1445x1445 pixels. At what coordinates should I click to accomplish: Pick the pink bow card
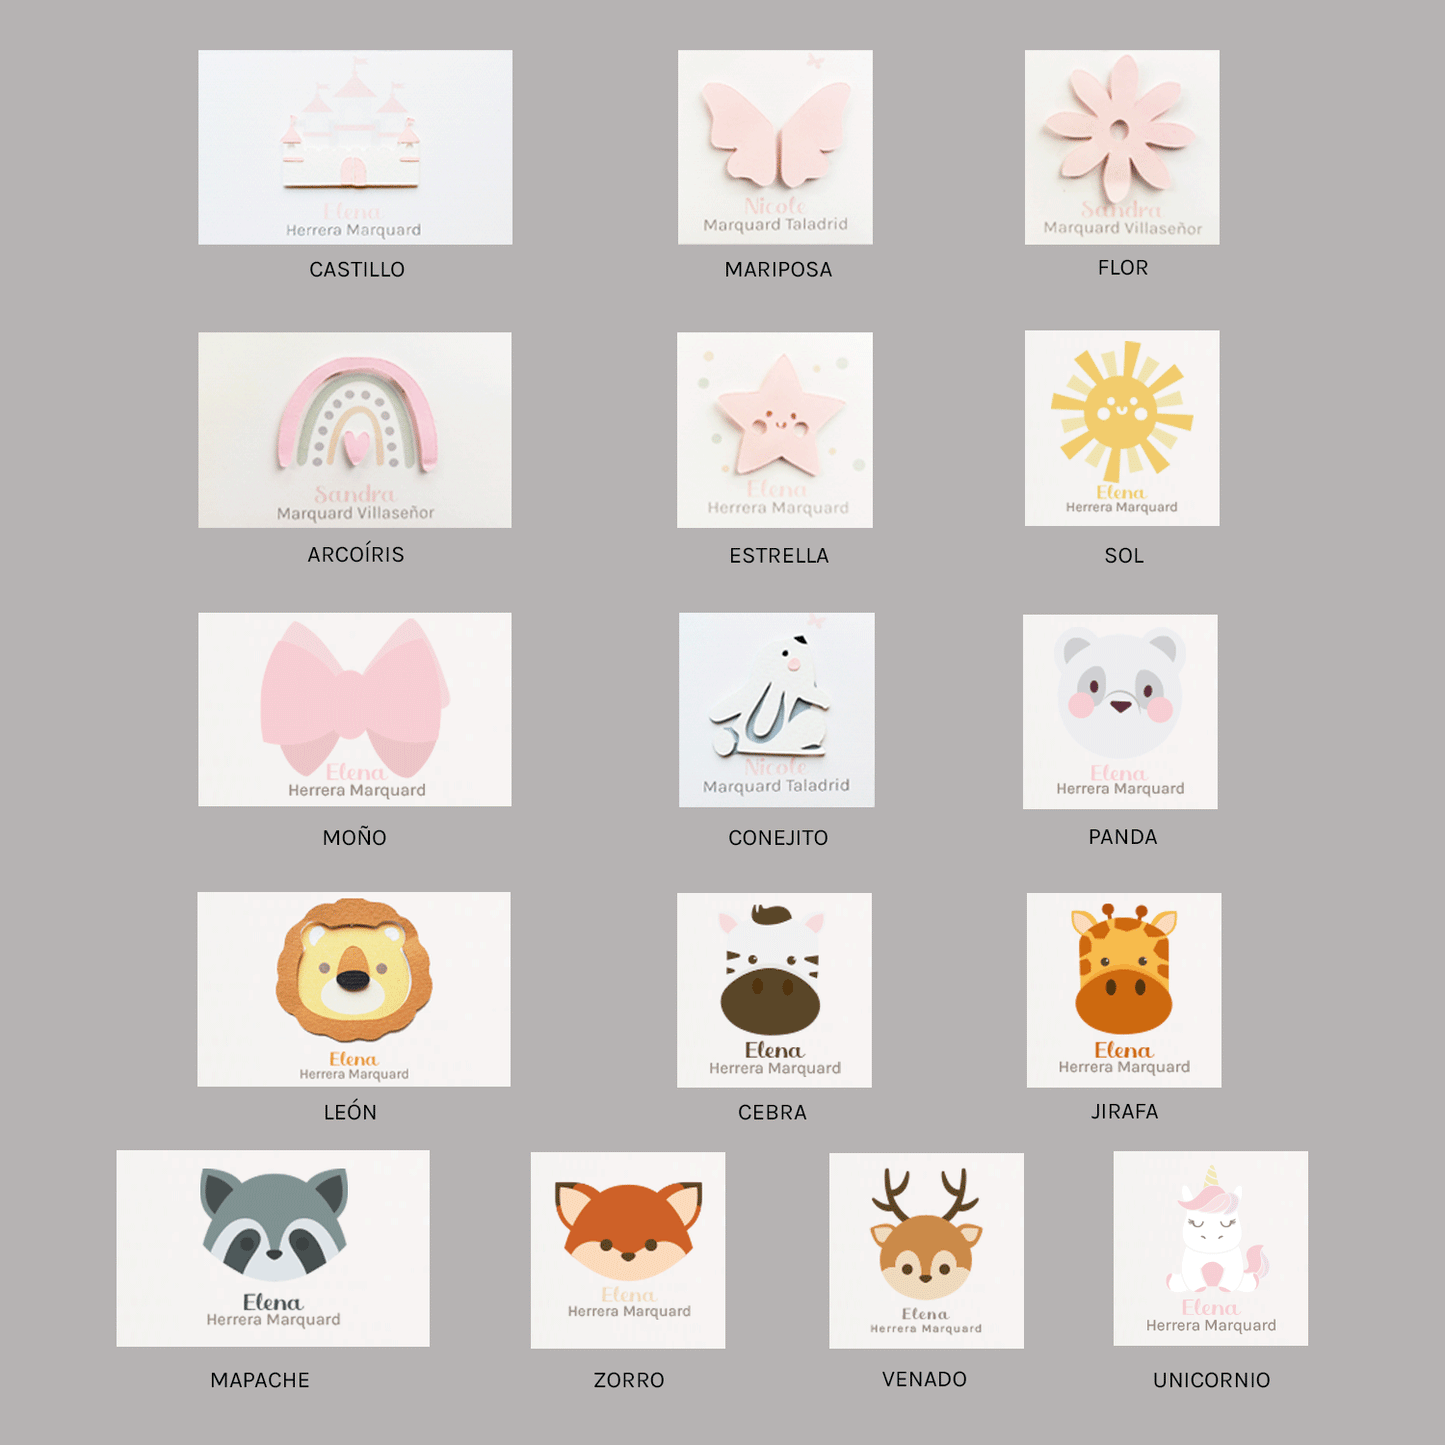[355, 709]
